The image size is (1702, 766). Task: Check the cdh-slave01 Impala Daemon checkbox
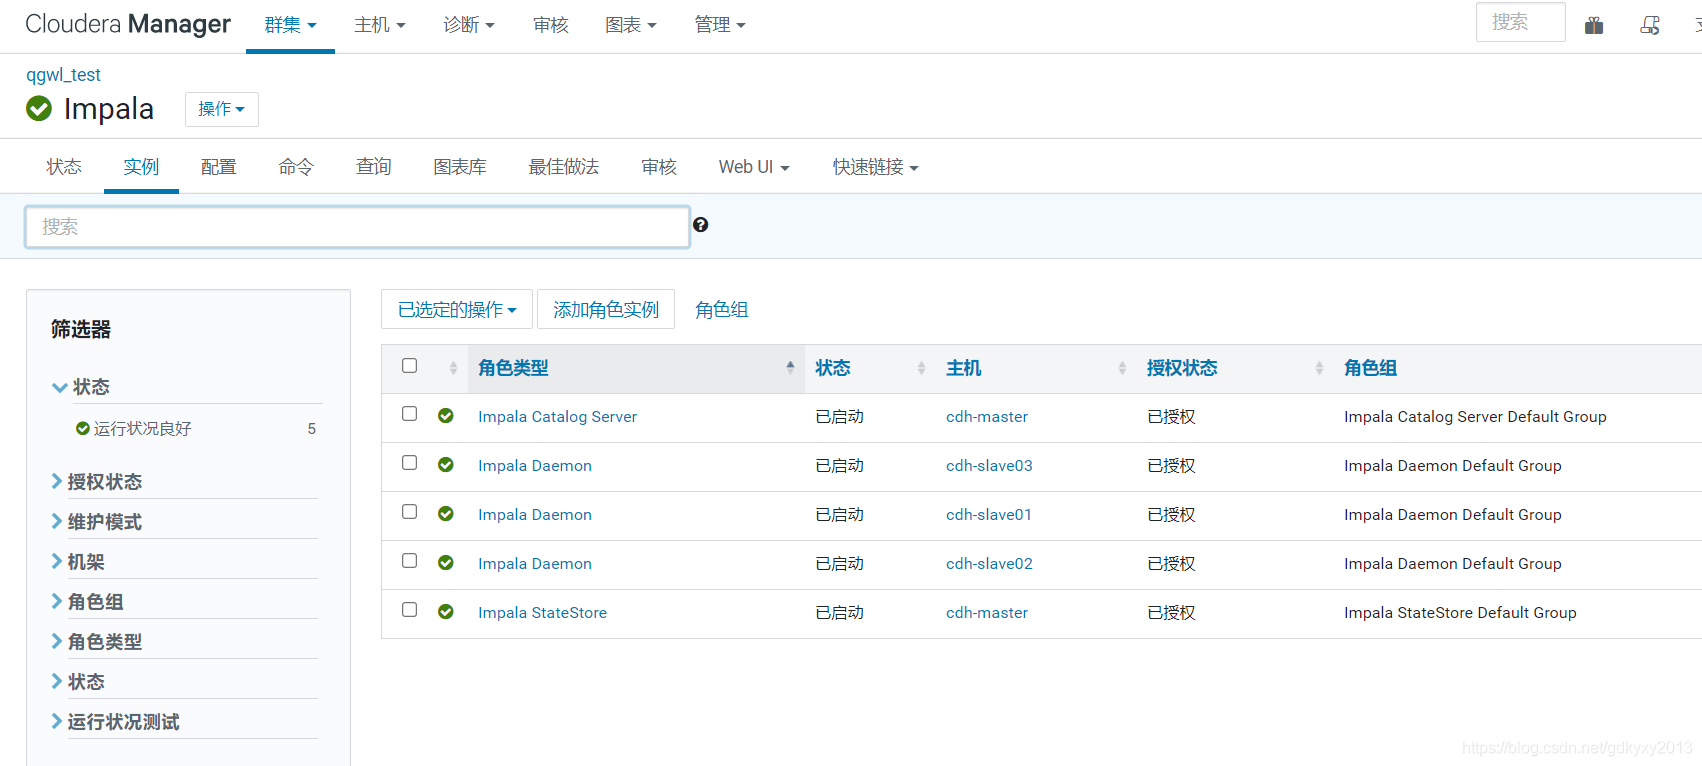(x=409, y=511)
